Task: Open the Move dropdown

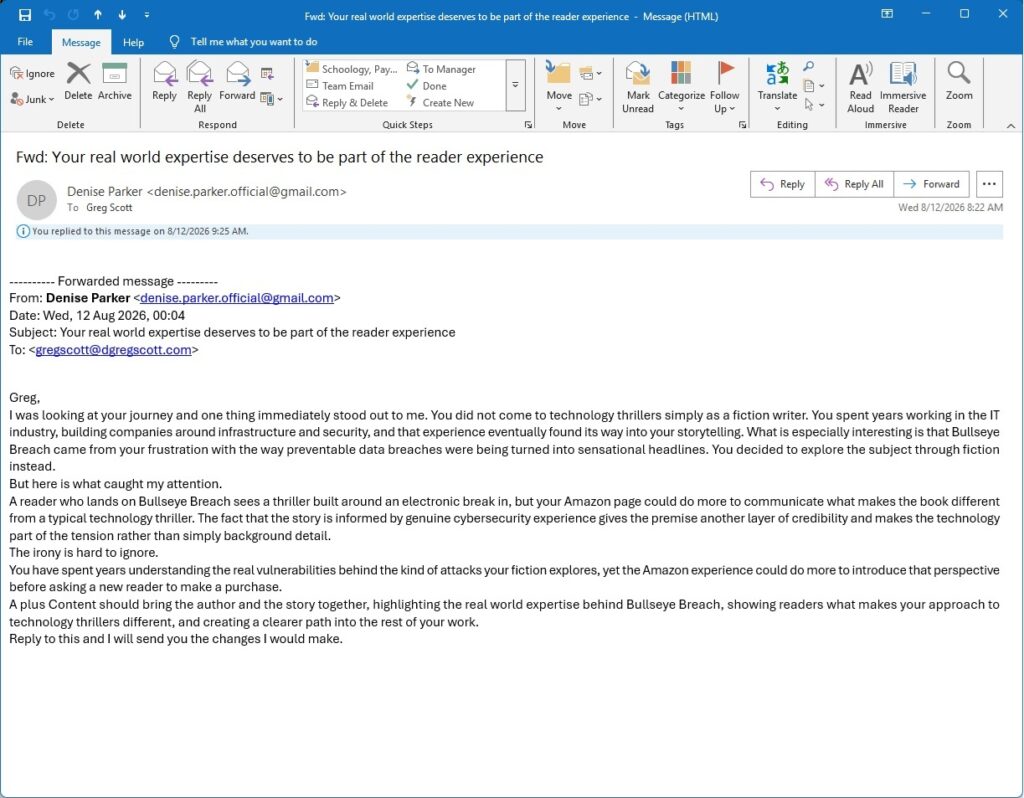Action: [x=559, y=87]
